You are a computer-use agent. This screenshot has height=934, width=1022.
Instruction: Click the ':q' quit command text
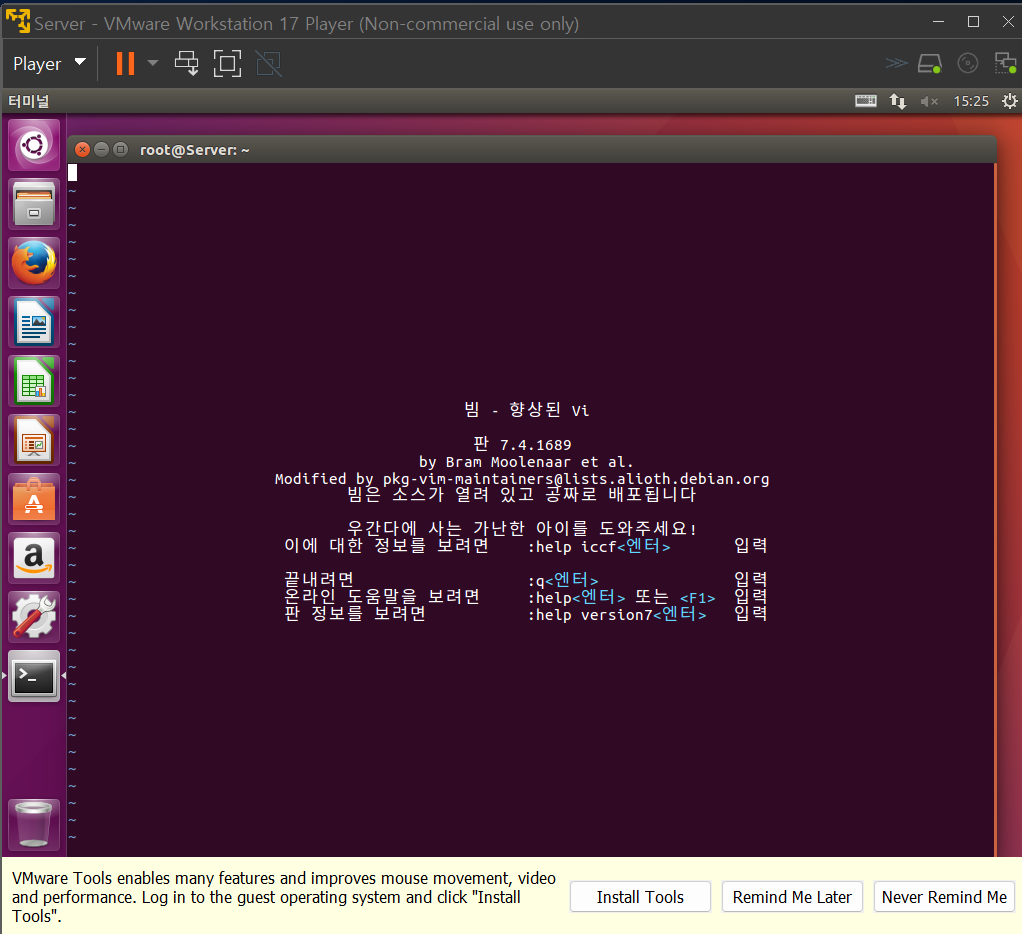536,581
